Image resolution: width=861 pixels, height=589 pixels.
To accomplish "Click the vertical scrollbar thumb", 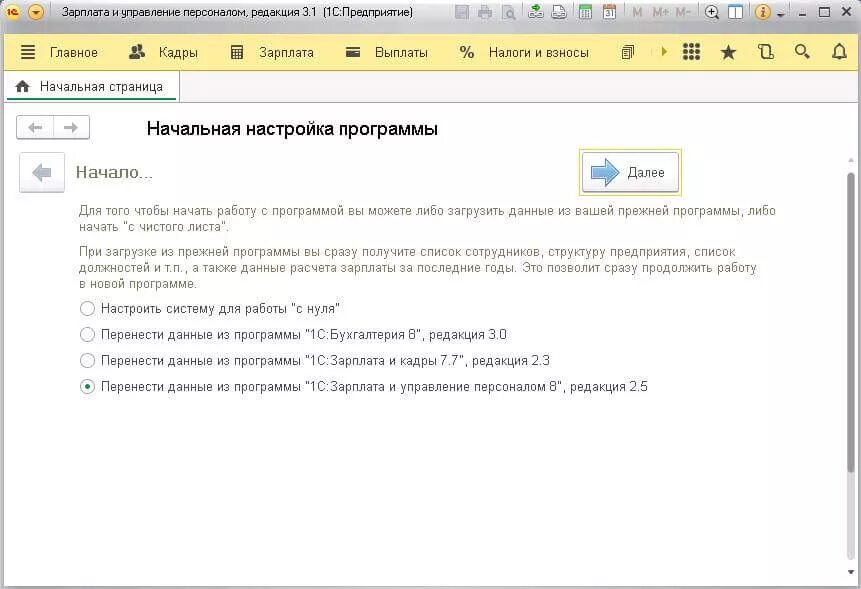I will click(x=851, y=321).
